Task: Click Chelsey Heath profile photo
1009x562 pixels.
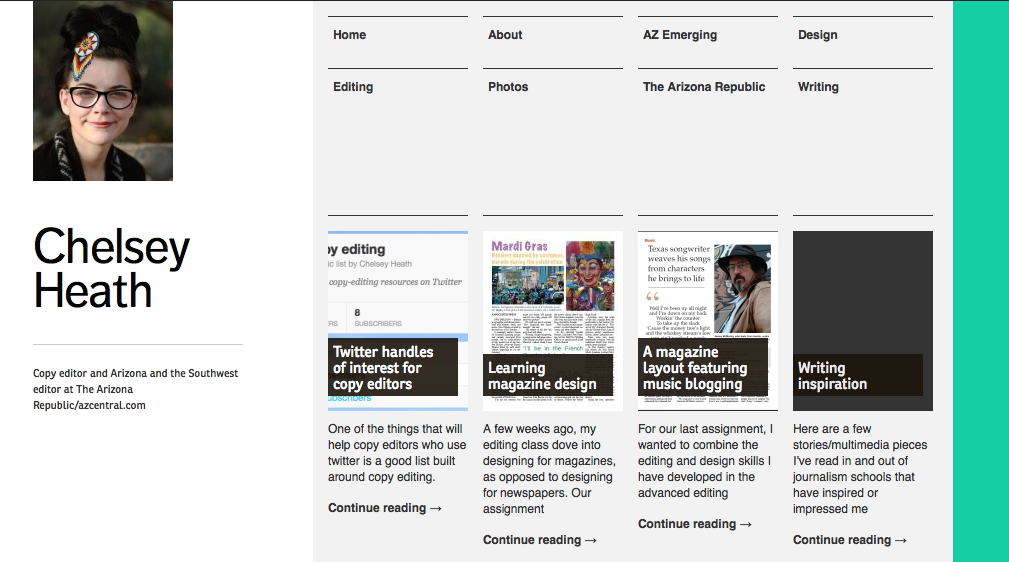Action: [103, 91]
